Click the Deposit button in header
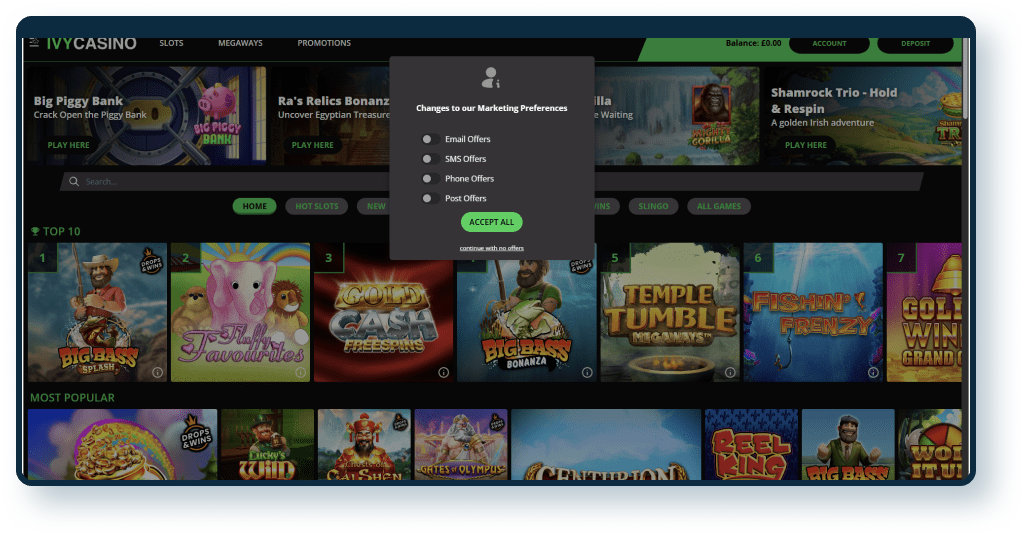 click(x=914, y=44)
